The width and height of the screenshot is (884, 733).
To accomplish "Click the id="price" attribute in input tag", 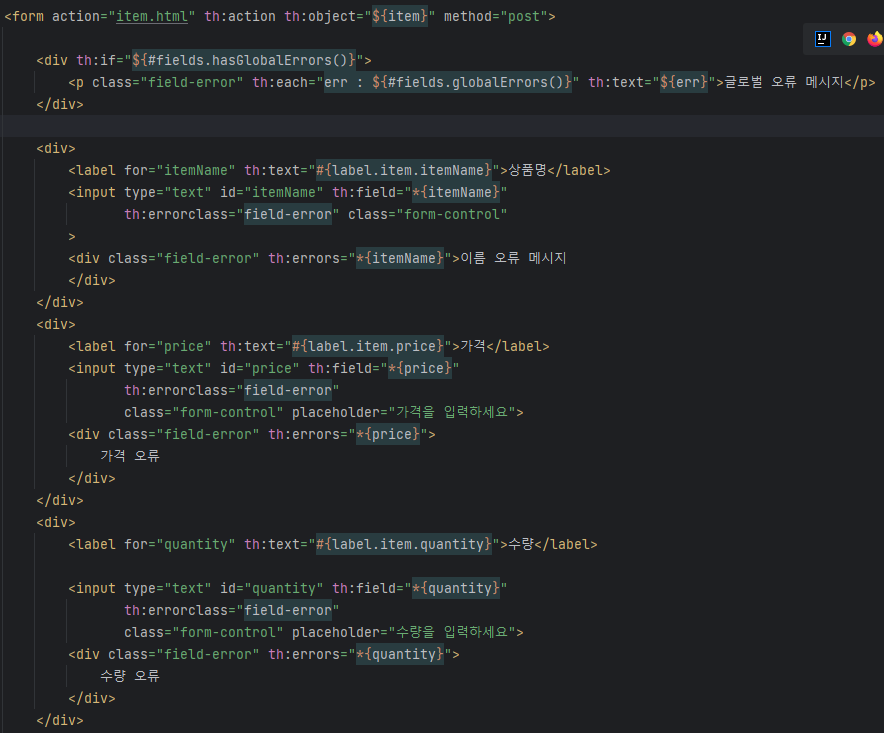I will 260,368.
